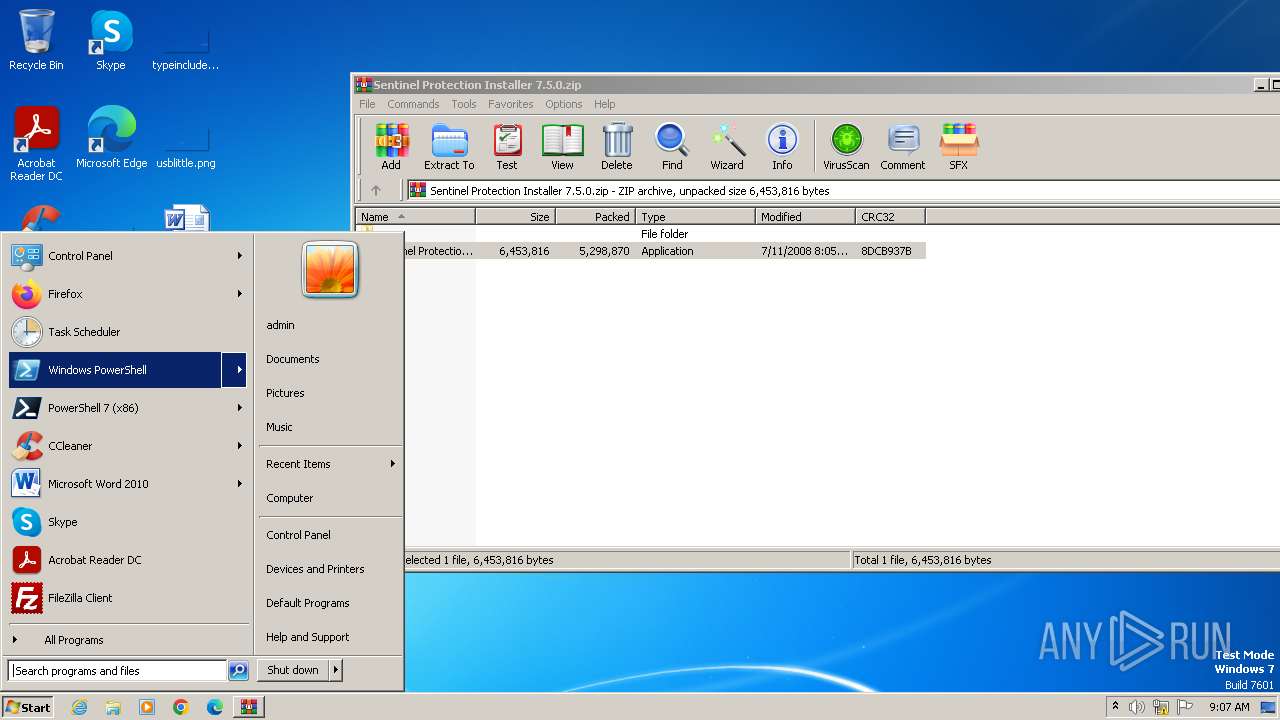Select the Application file row in archive

pyautogui.click(x=665, y=251)
